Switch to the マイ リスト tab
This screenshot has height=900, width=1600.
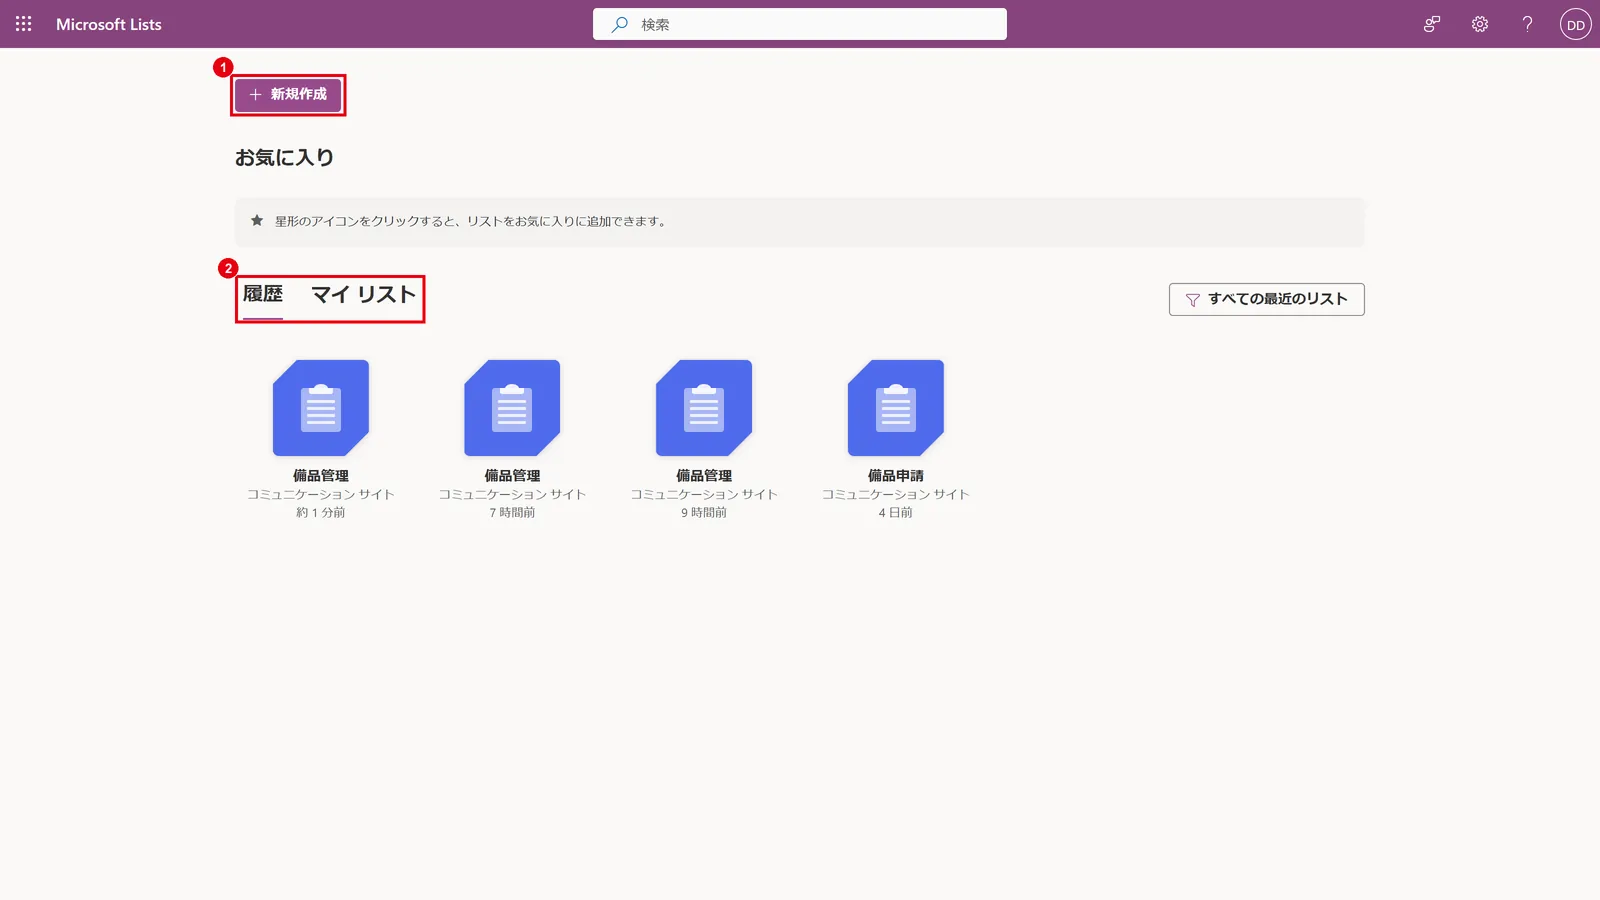(363, 294)
